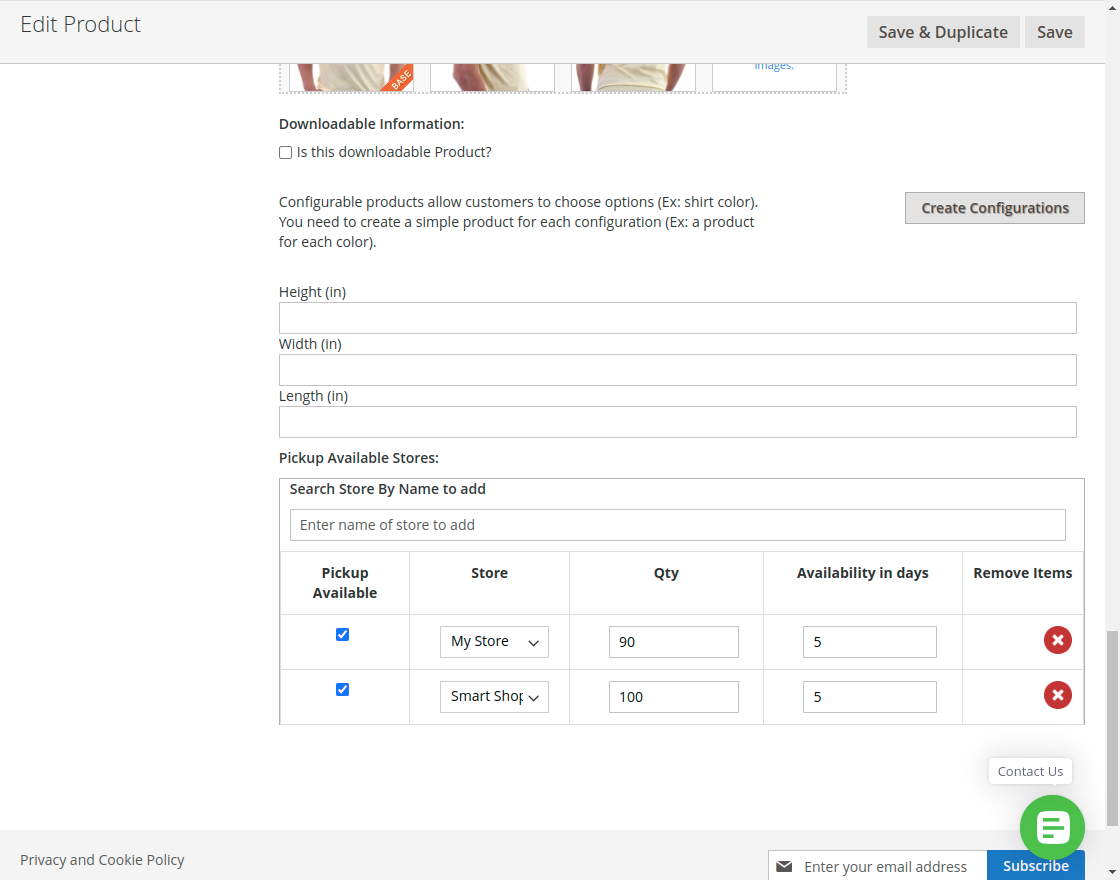Enable the downloadable product checkbox
Viewport: 1120px width, 880px height.
285,152
